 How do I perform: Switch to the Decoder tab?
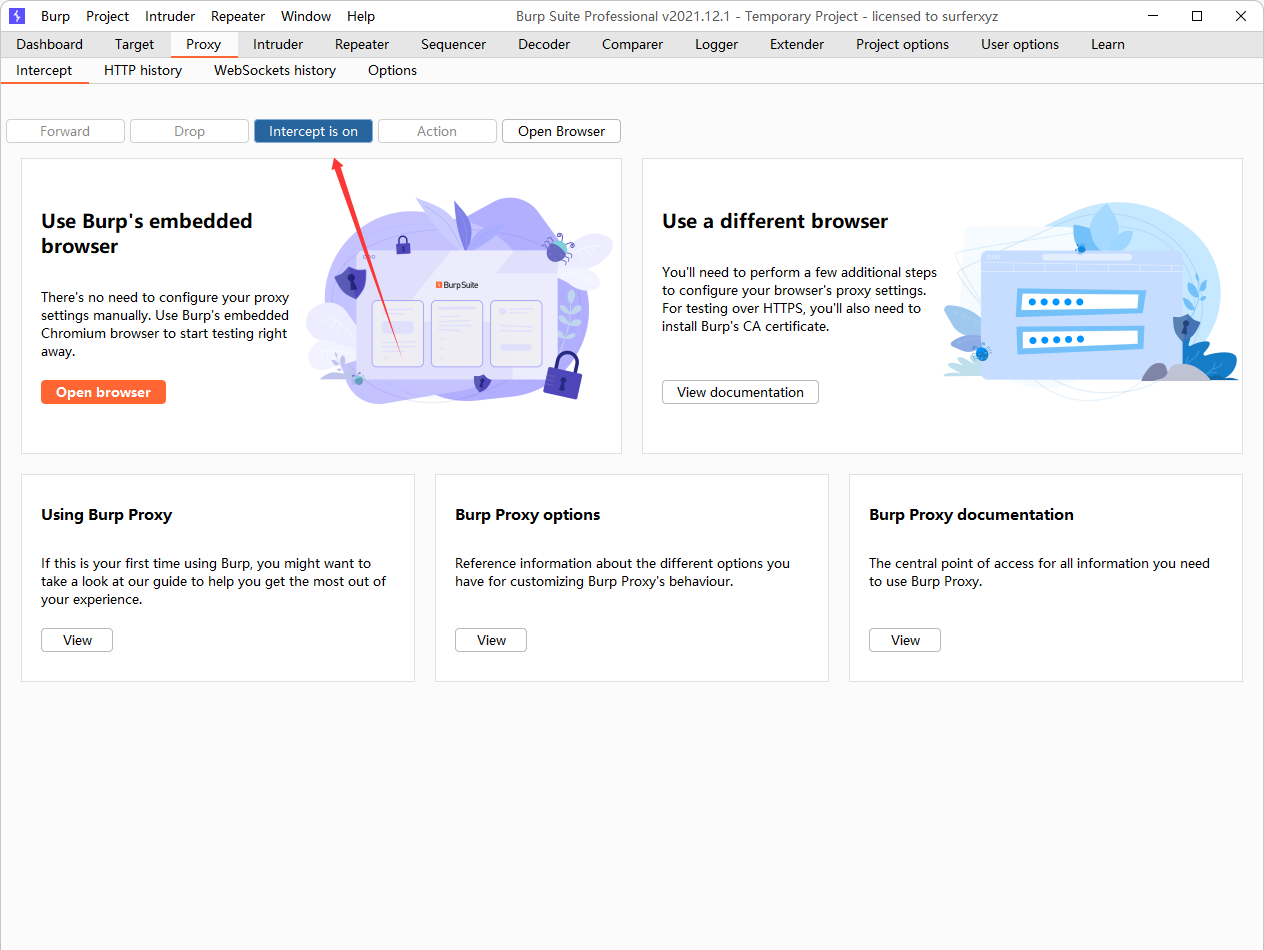tap(544, 44)
